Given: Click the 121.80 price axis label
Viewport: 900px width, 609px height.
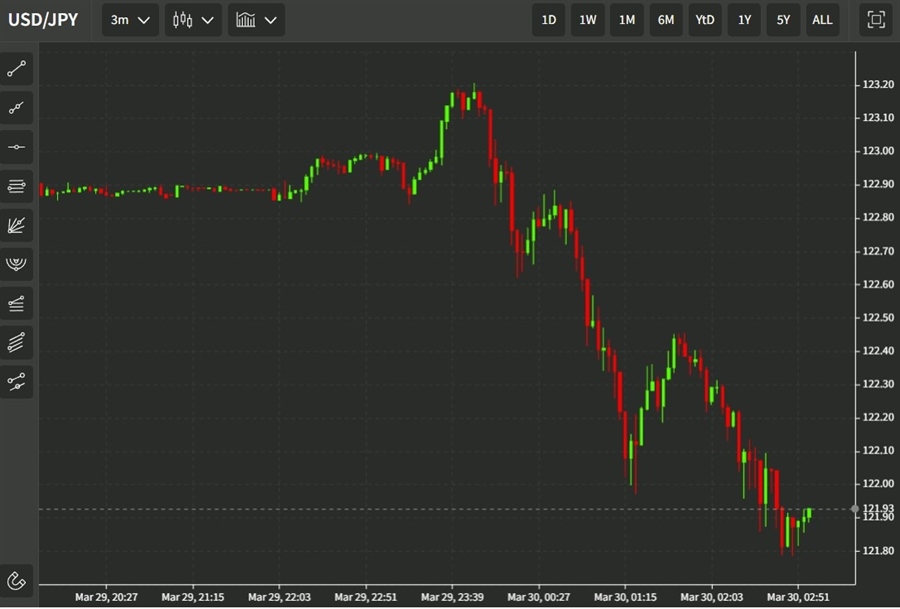Looking at the screenshot, I should coord(878,550).
